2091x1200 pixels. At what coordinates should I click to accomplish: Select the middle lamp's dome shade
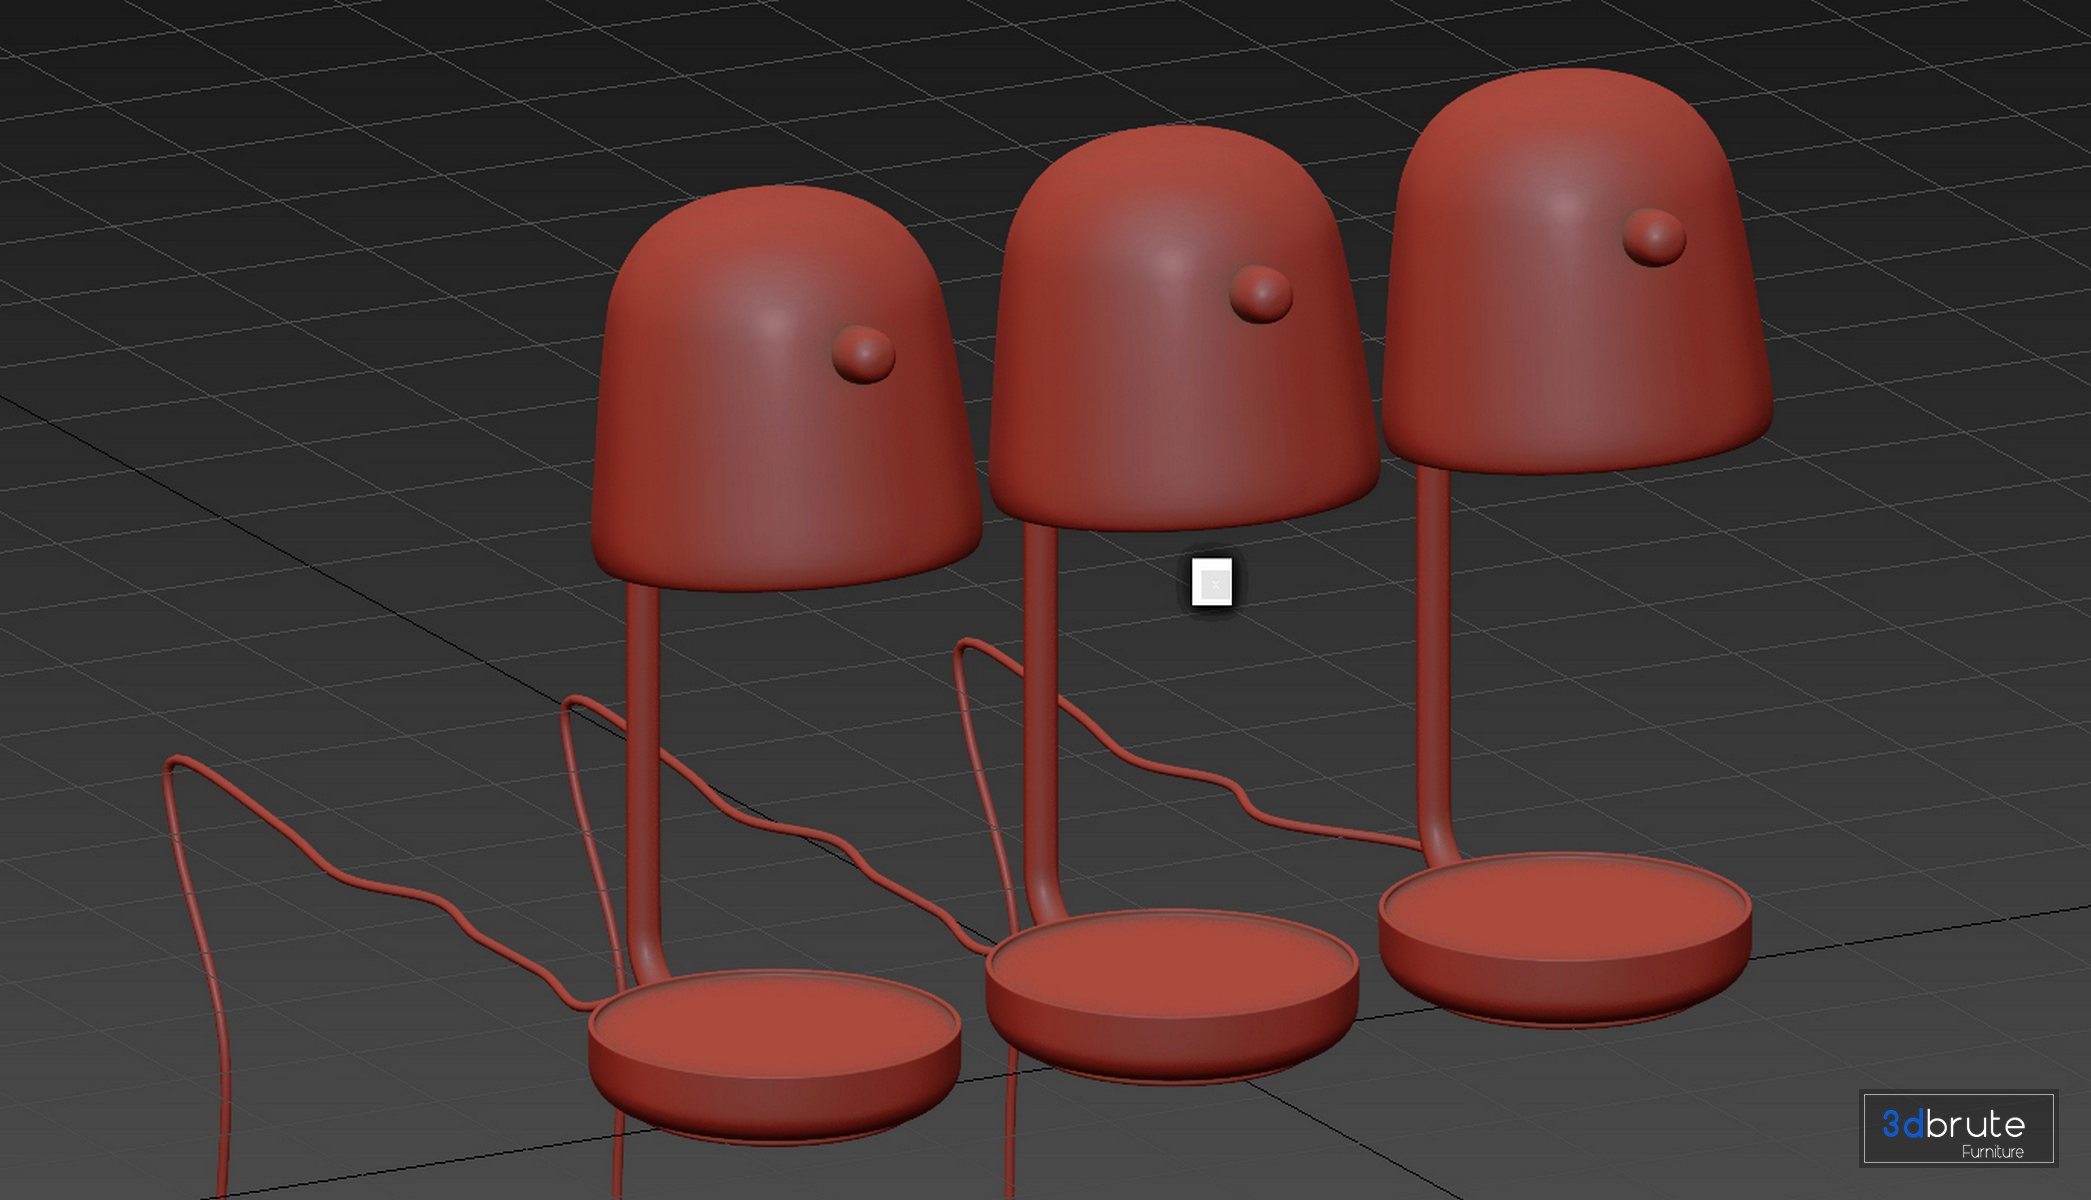pyautogui.click(x=1184, y=328)
